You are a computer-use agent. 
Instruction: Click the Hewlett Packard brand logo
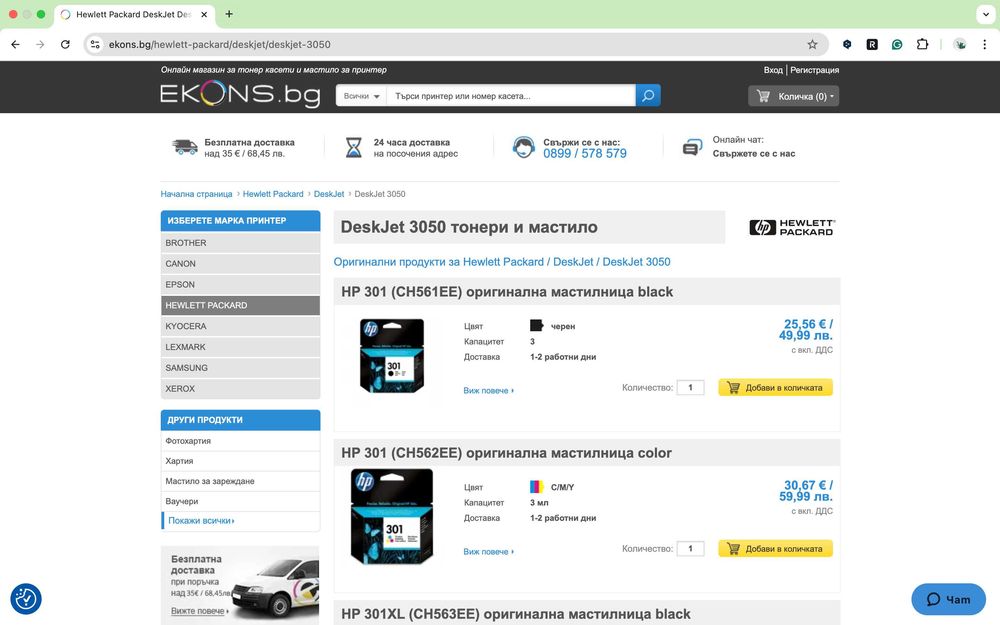point(791,228)
